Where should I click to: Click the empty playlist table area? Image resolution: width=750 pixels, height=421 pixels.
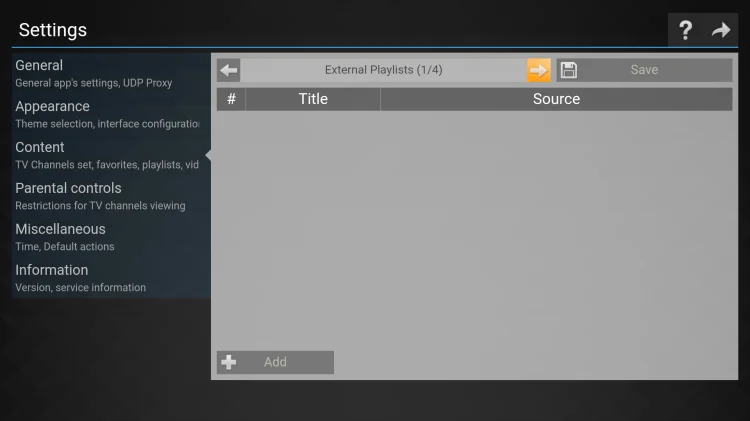tap(474, 230)
